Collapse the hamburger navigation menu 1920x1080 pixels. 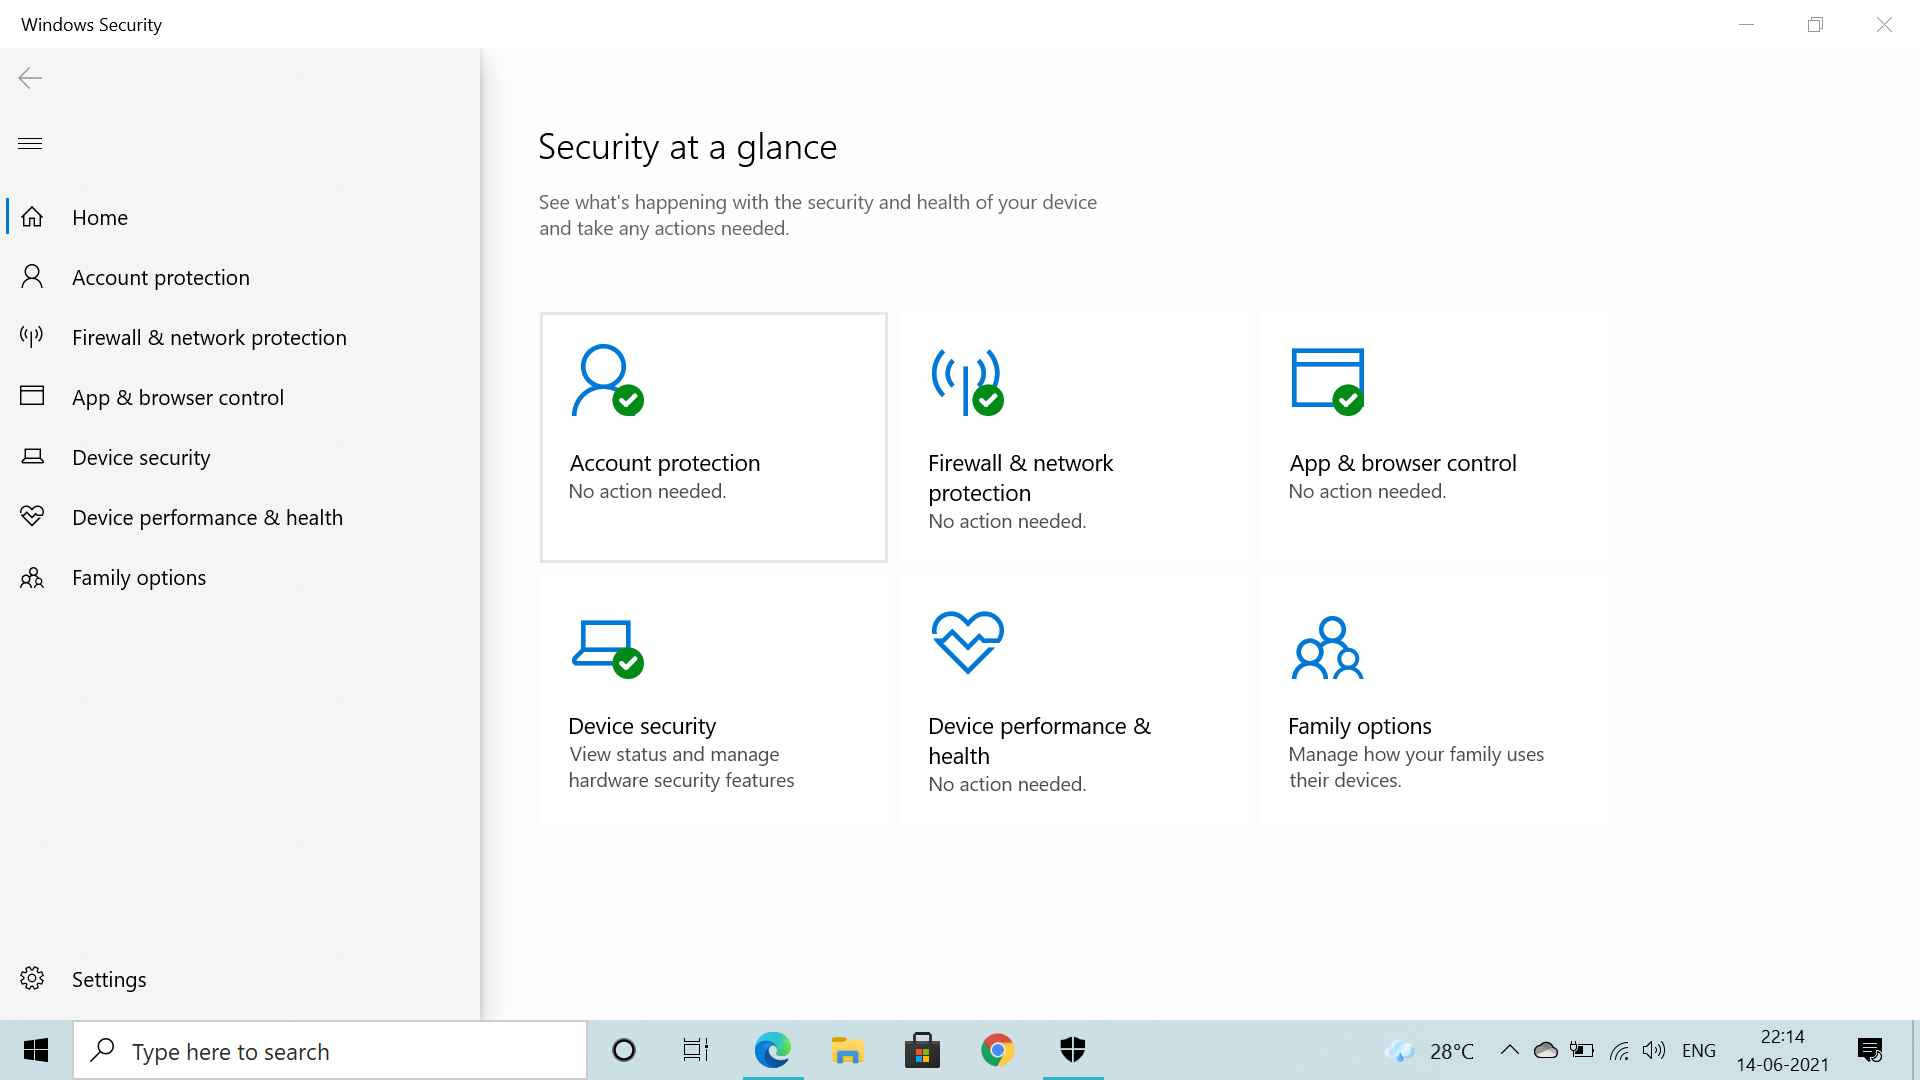point(30,144)
